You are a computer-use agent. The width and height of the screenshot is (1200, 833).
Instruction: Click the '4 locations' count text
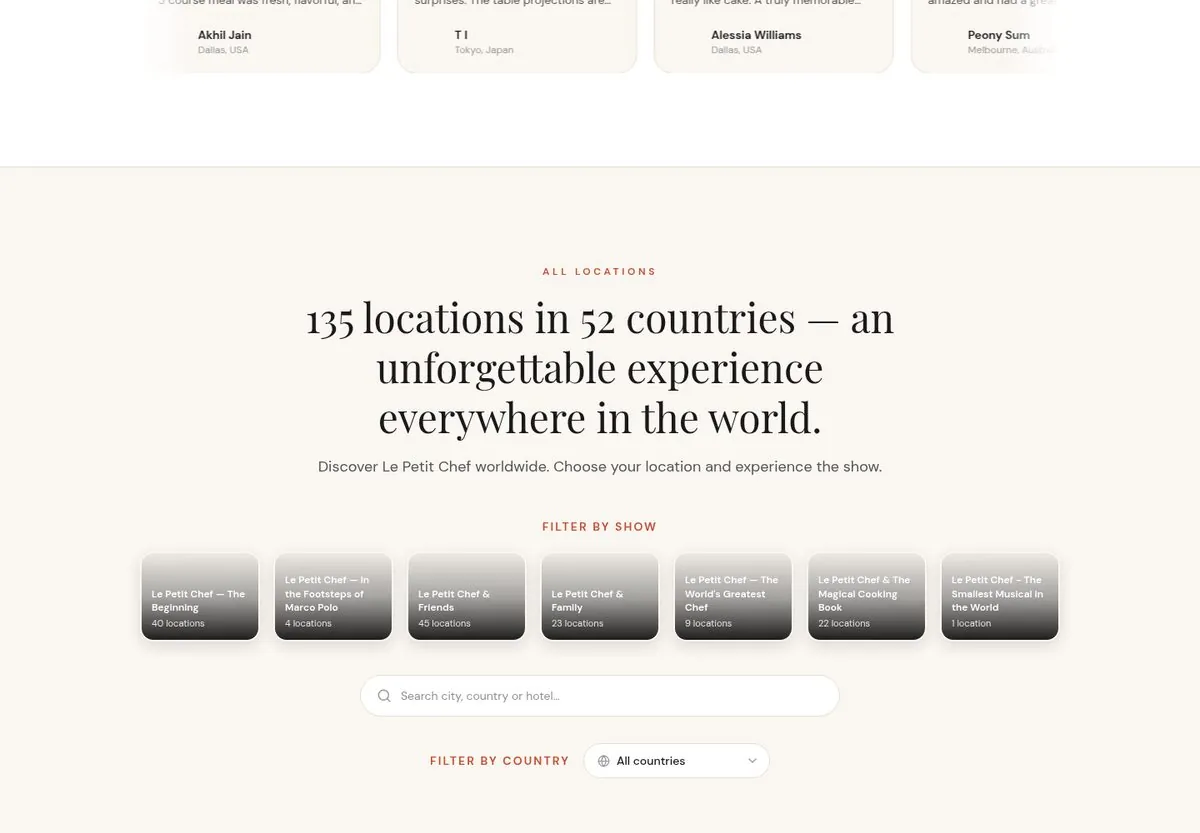308,624
